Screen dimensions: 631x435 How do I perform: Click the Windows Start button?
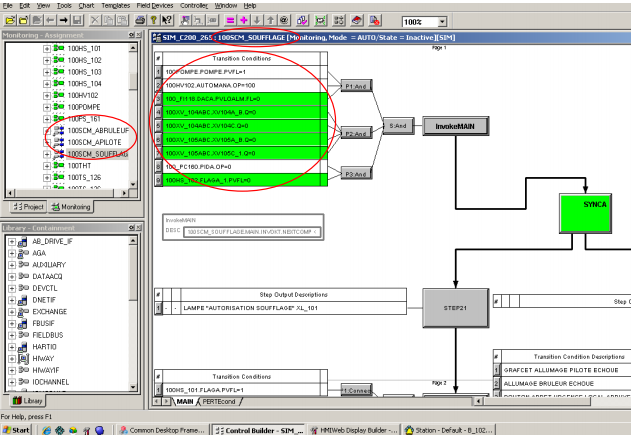pos(16,430)
